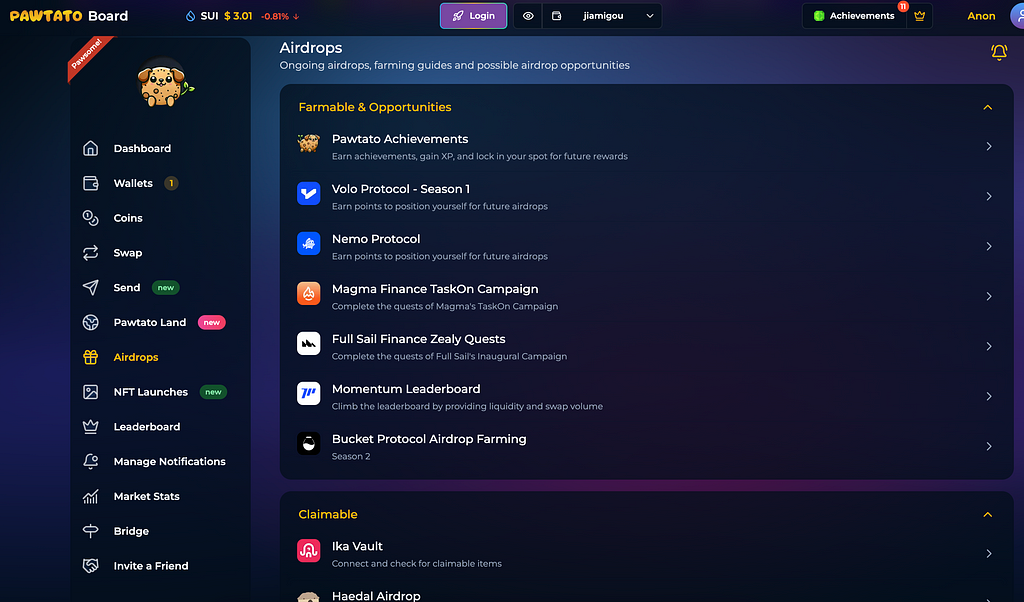Click the crown icon beside Achievements
This screenshot has width=1024, height=602.
point(920,16)
